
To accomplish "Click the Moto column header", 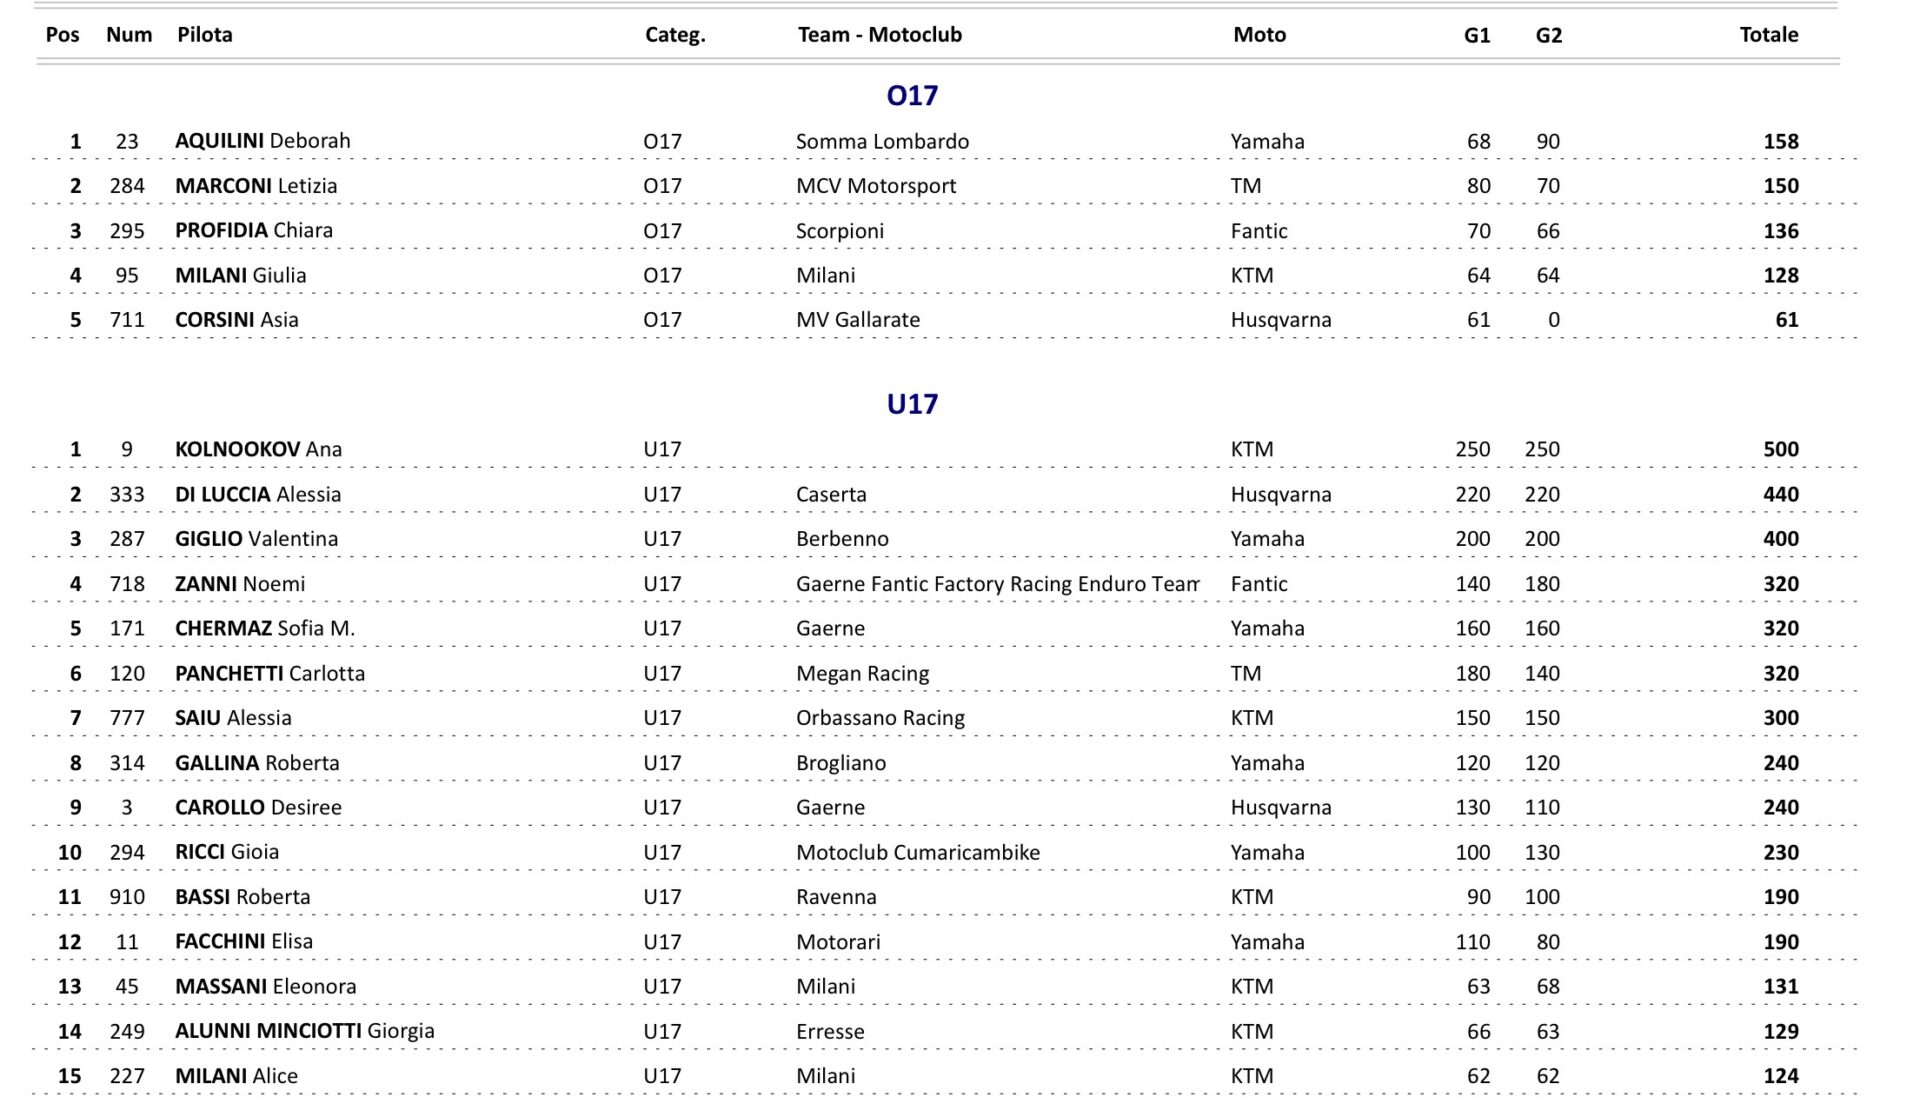I will click(x=1259, y=35).
